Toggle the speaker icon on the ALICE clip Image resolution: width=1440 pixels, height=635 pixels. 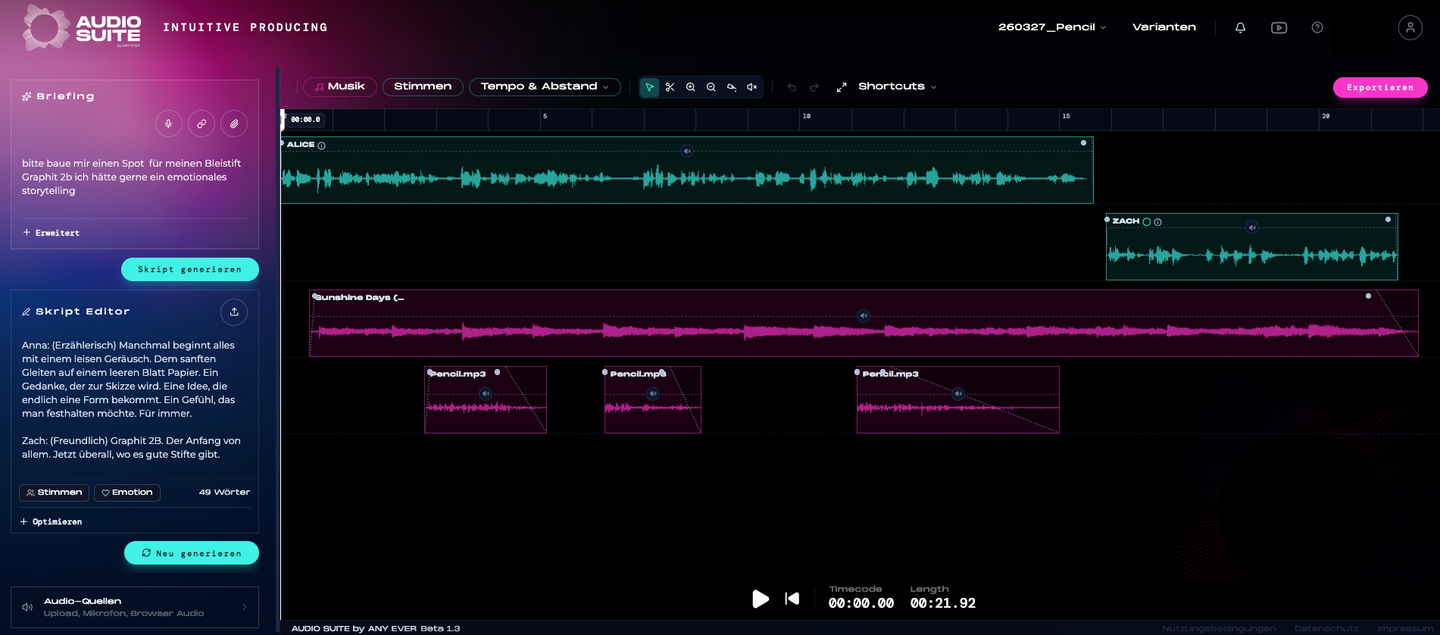pyautogui.click(x=687, y=151)
